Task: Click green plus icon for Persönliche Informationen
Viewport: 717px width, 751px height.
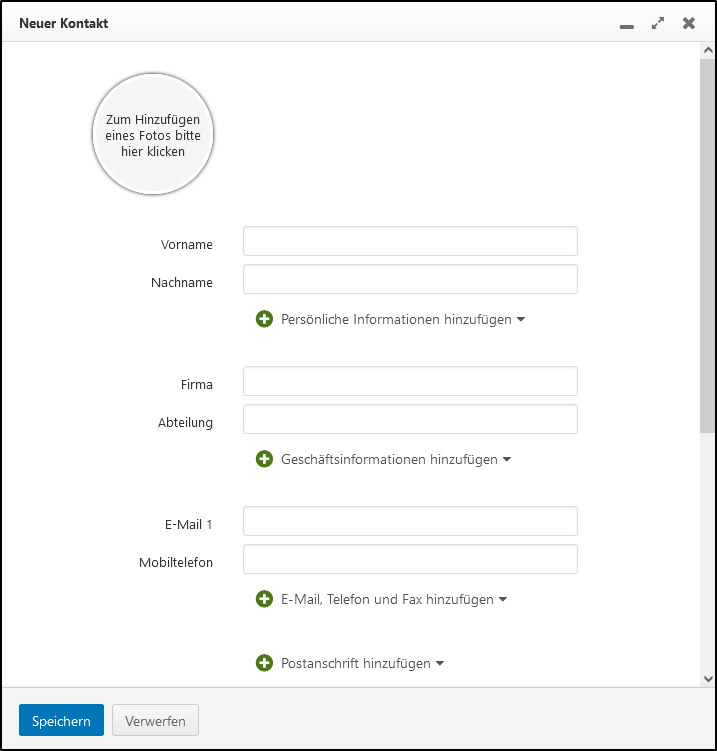Action: tap(264, 319)
